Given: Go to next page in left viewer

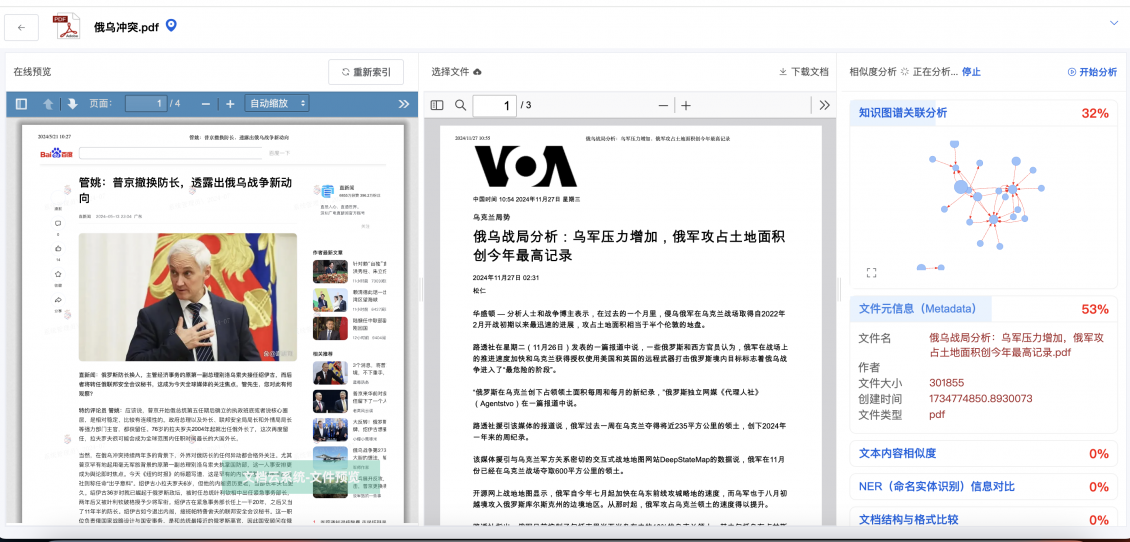Looking at the screenshot, I should [72, 104].
